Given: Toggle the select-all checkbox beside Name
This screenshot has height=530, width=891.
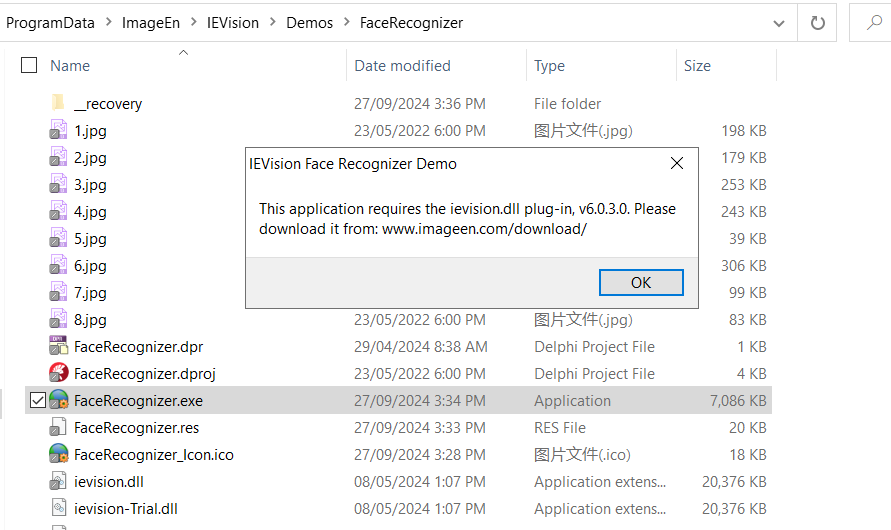Looking at the screenshot, I should coord(29,65).
